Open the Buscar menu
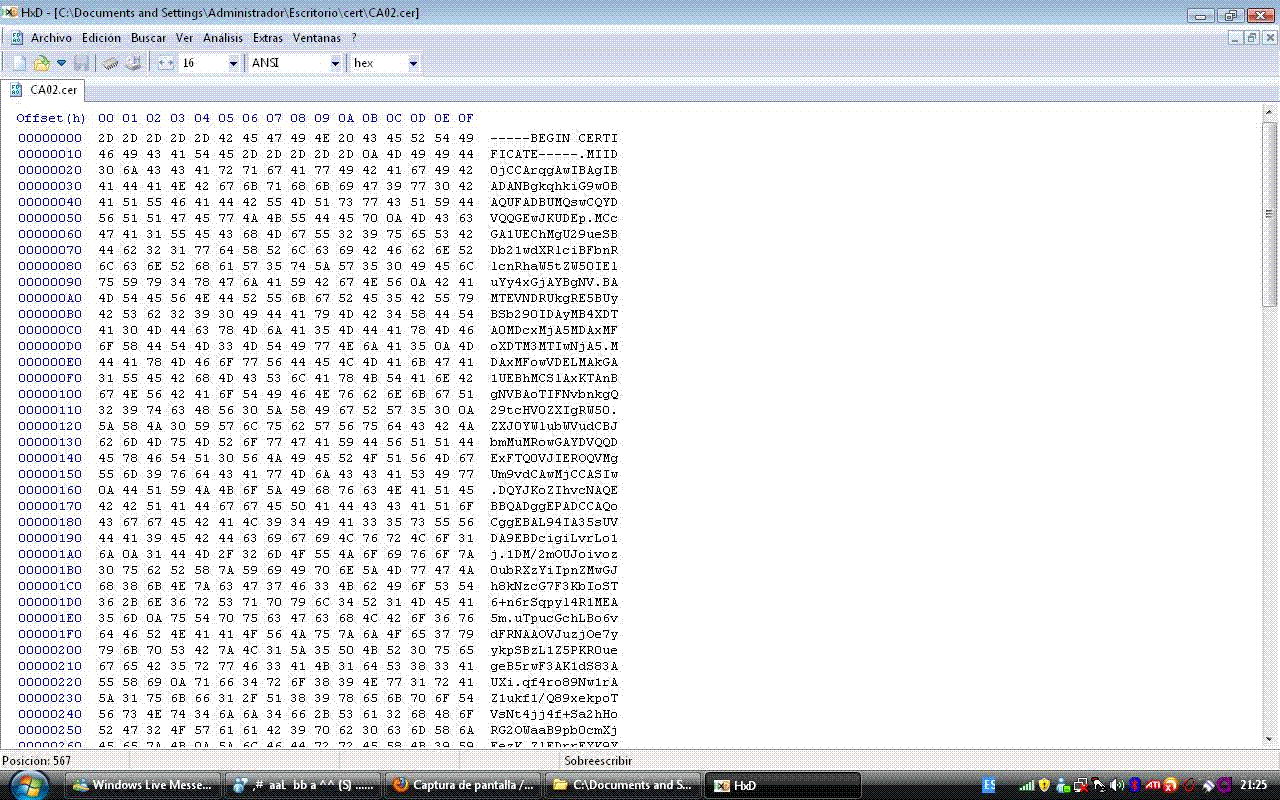This screenshot has width=1280, height=800. 148,38
